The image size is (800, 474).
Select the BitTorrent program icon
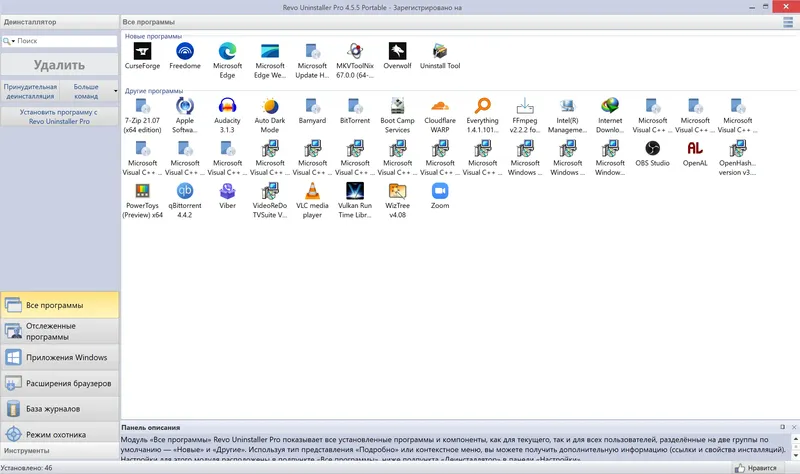pos(355,106)
